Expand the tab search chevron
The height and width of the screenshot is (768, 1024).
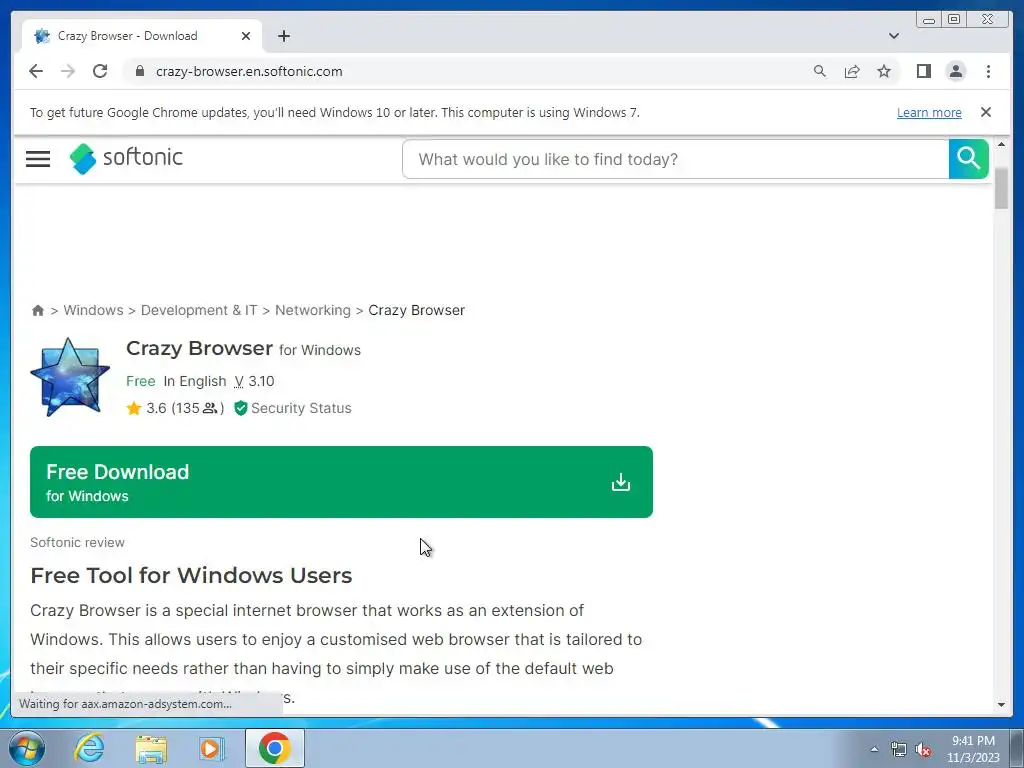point(893,36)
